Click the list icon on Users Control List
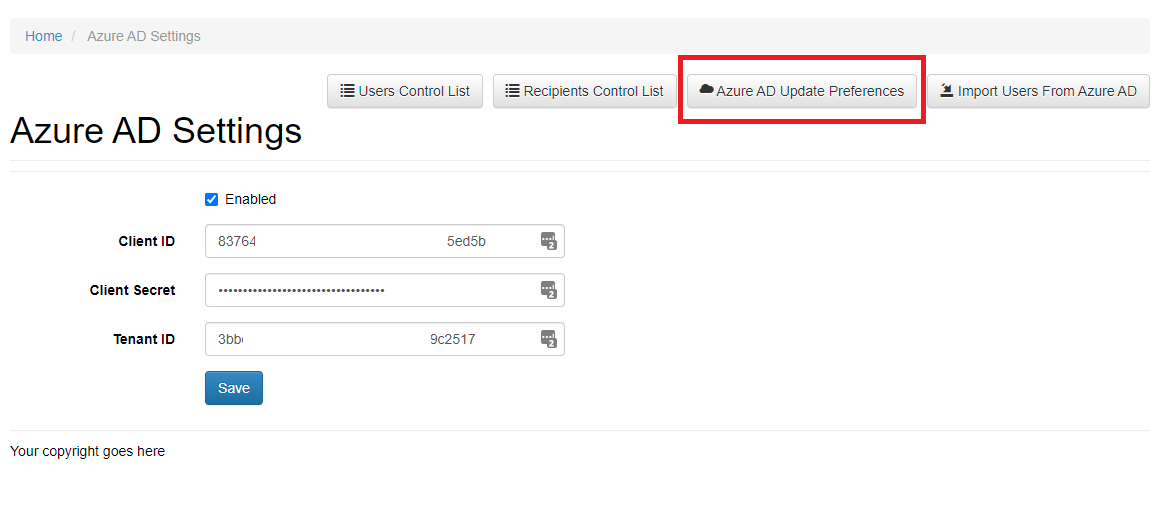Image resolution: width=1171 pixels, height=505 pixels. point(347,91)
